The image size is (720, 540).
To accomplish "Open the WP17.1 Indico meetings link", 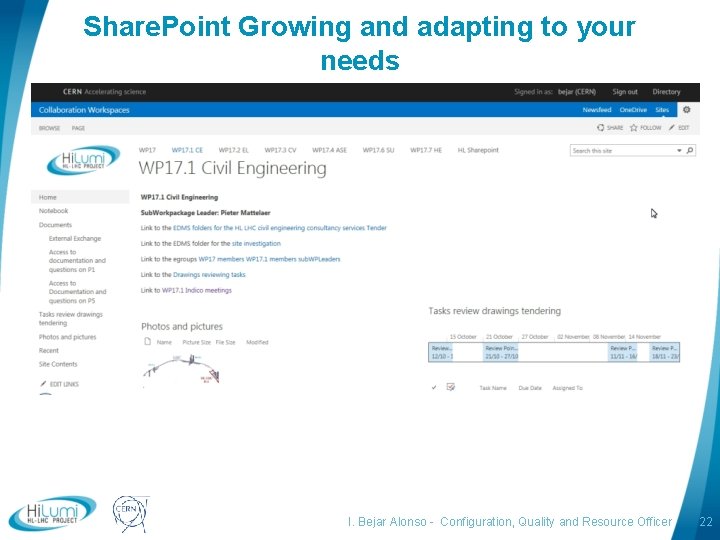I will (x=197, y=290).
